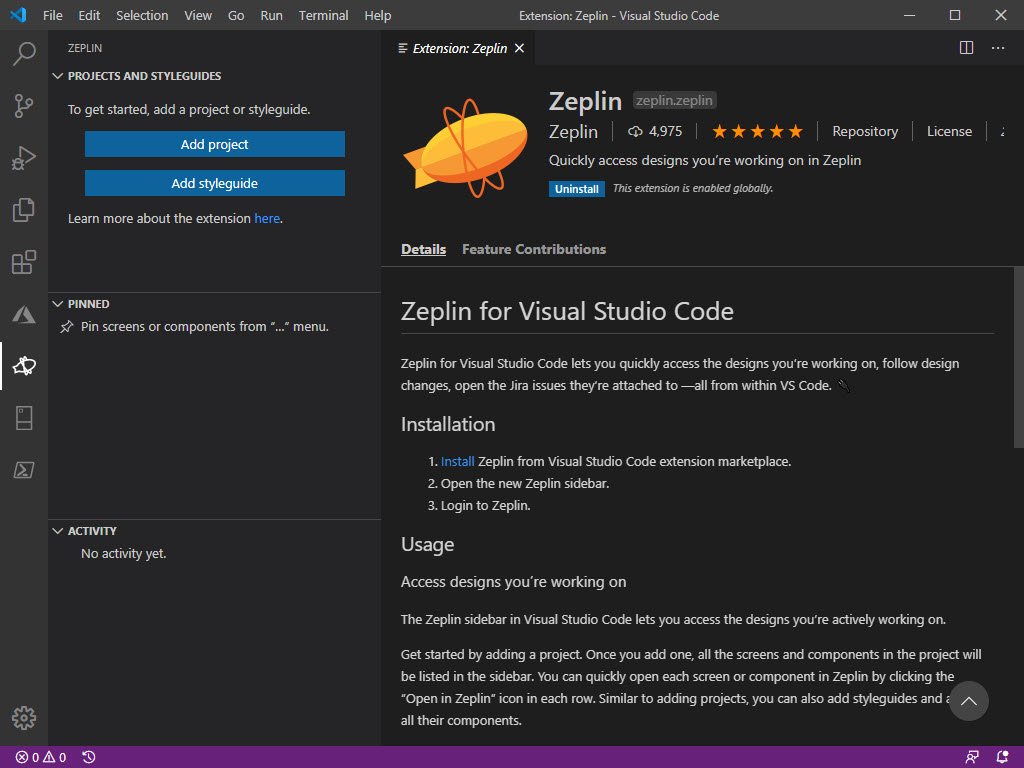
Task: Click the download count 4,975
Action: coord(655,131)
